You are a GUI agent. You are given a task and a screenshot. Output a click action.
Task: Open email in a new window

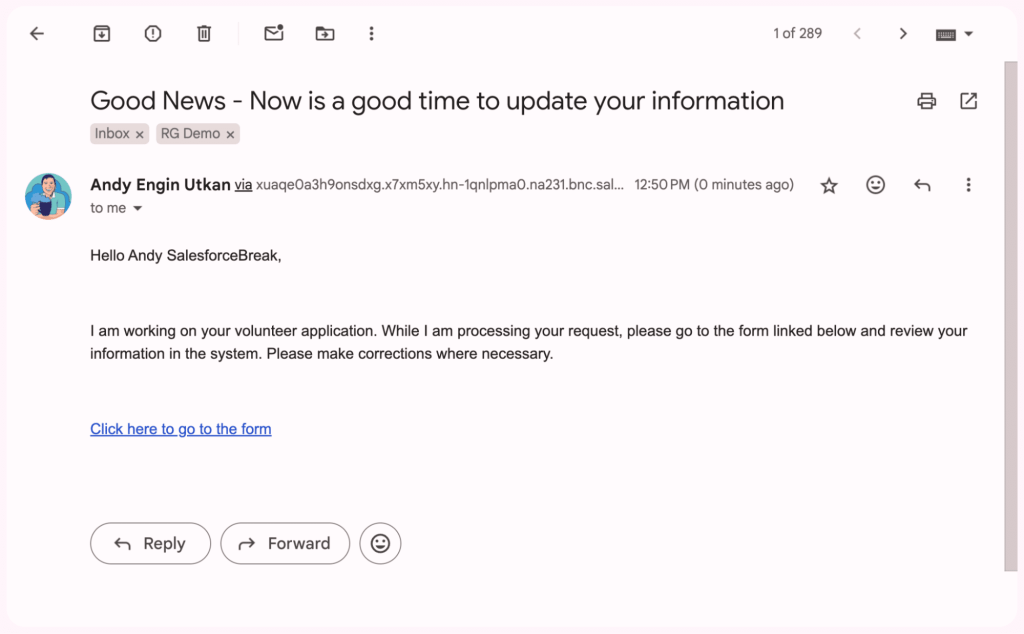click(968, 101)
